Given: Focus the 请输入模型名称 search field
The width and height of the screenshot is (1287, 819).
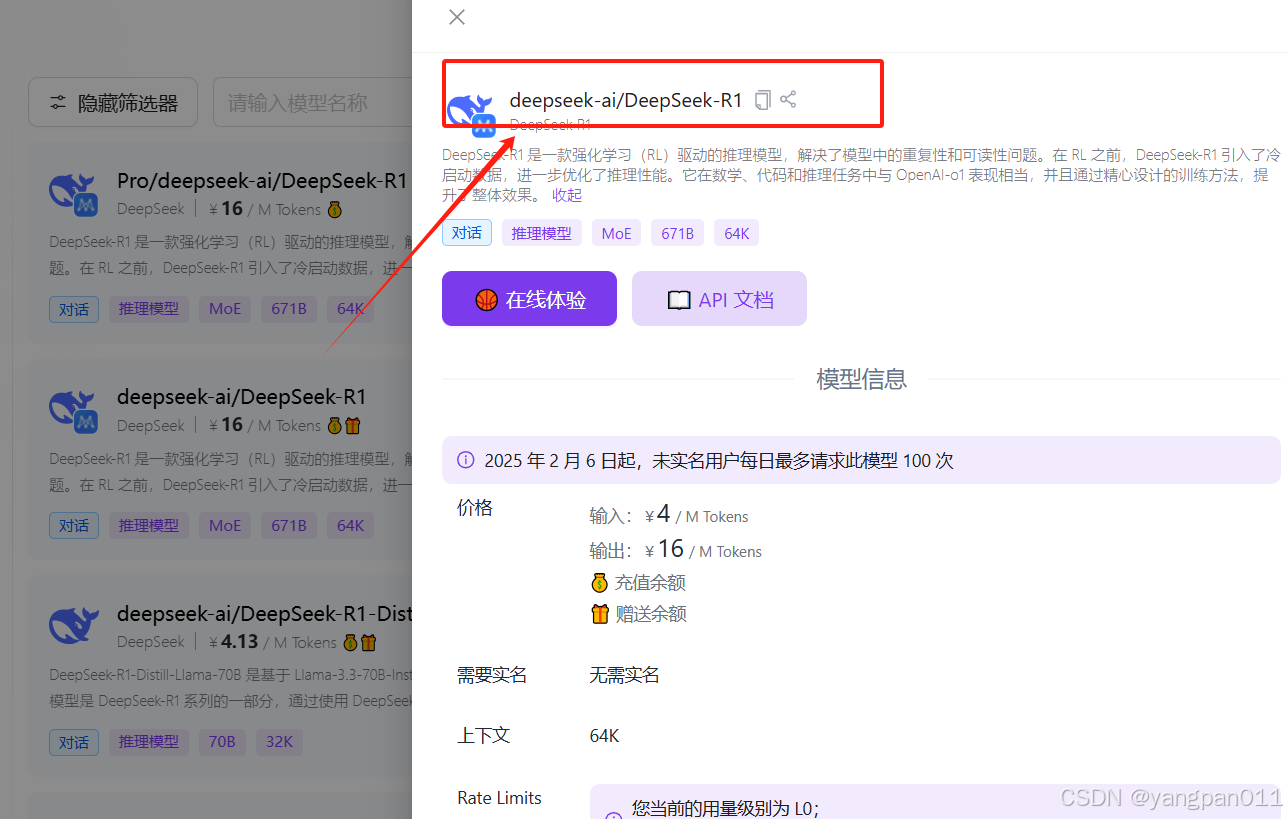Looking at the screenshot, I should click(313, 102).
